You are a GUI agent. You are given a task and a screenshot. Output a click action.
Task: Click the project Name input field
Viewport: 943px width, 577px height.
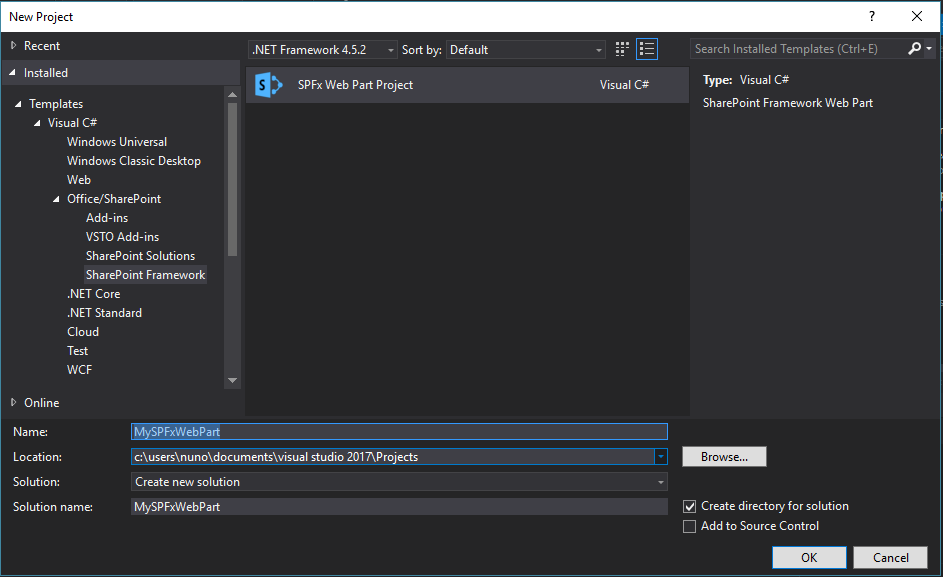(x=399, y=431)
